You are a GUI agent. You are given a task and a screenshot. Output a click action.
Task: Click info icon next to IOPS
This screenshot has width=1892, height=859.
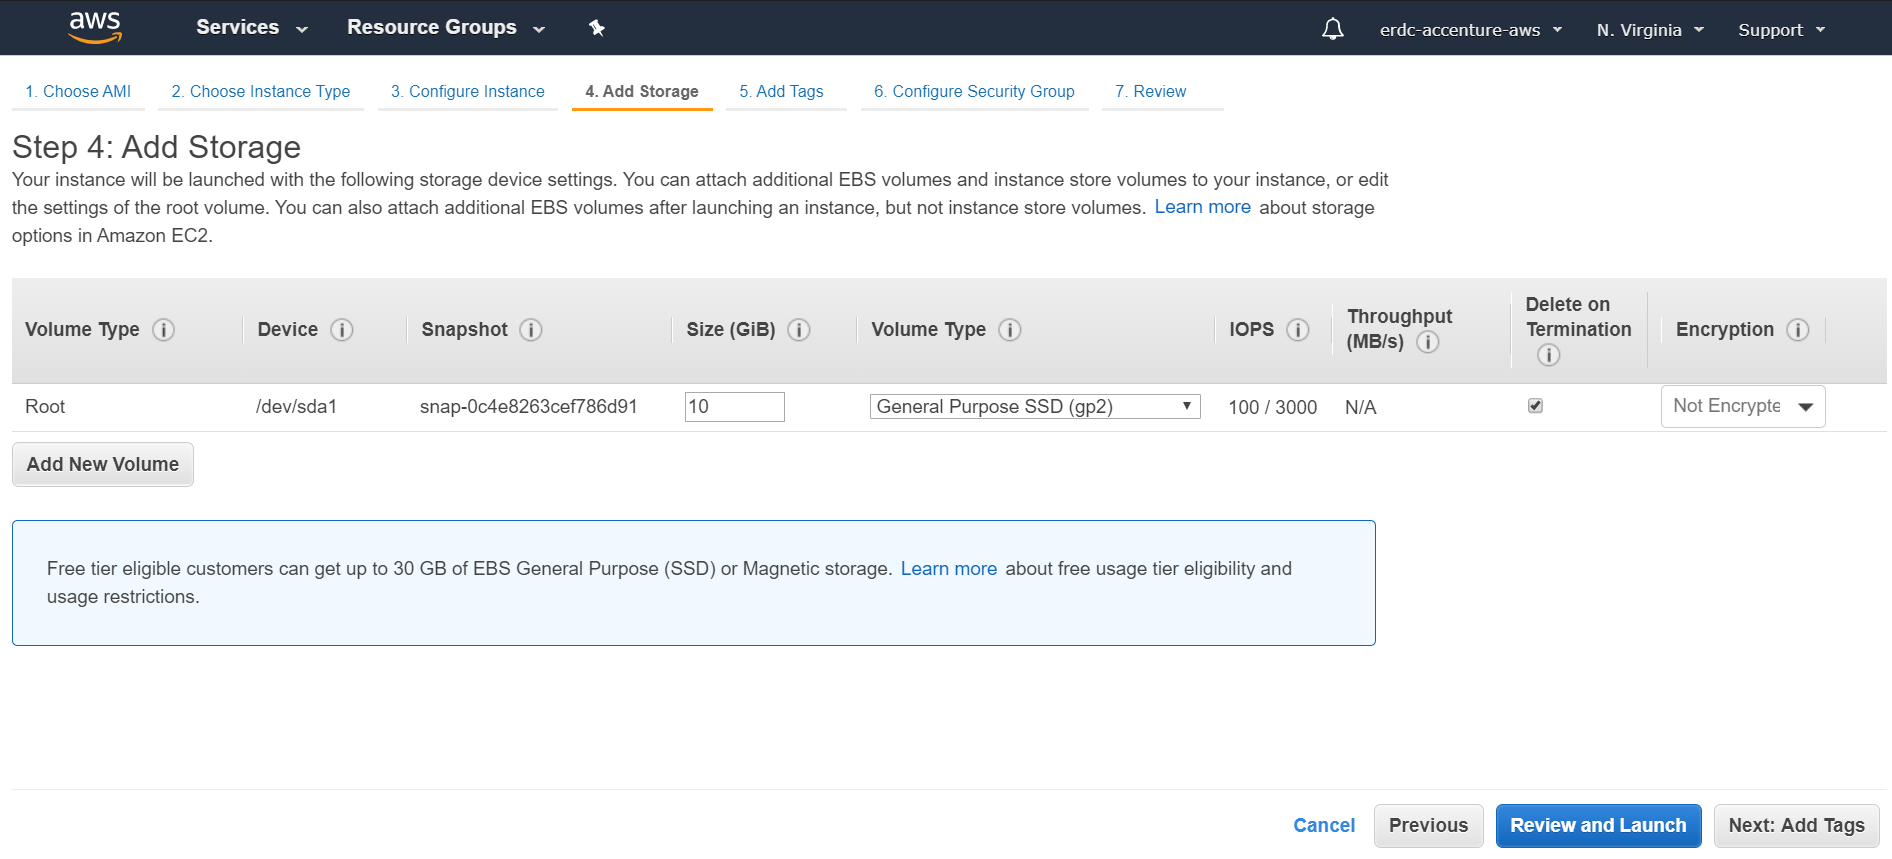tap(1298, 330)
